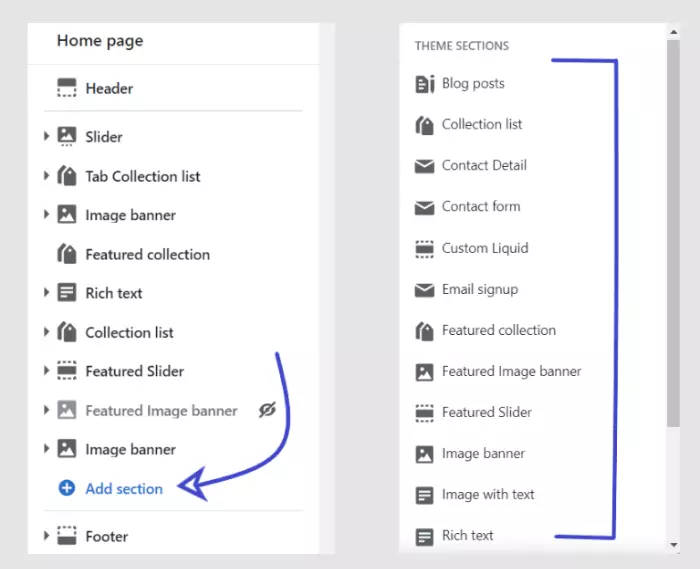
Task: Click the Featured Image banner icon in Home page panel
Action: pos(67,410)
